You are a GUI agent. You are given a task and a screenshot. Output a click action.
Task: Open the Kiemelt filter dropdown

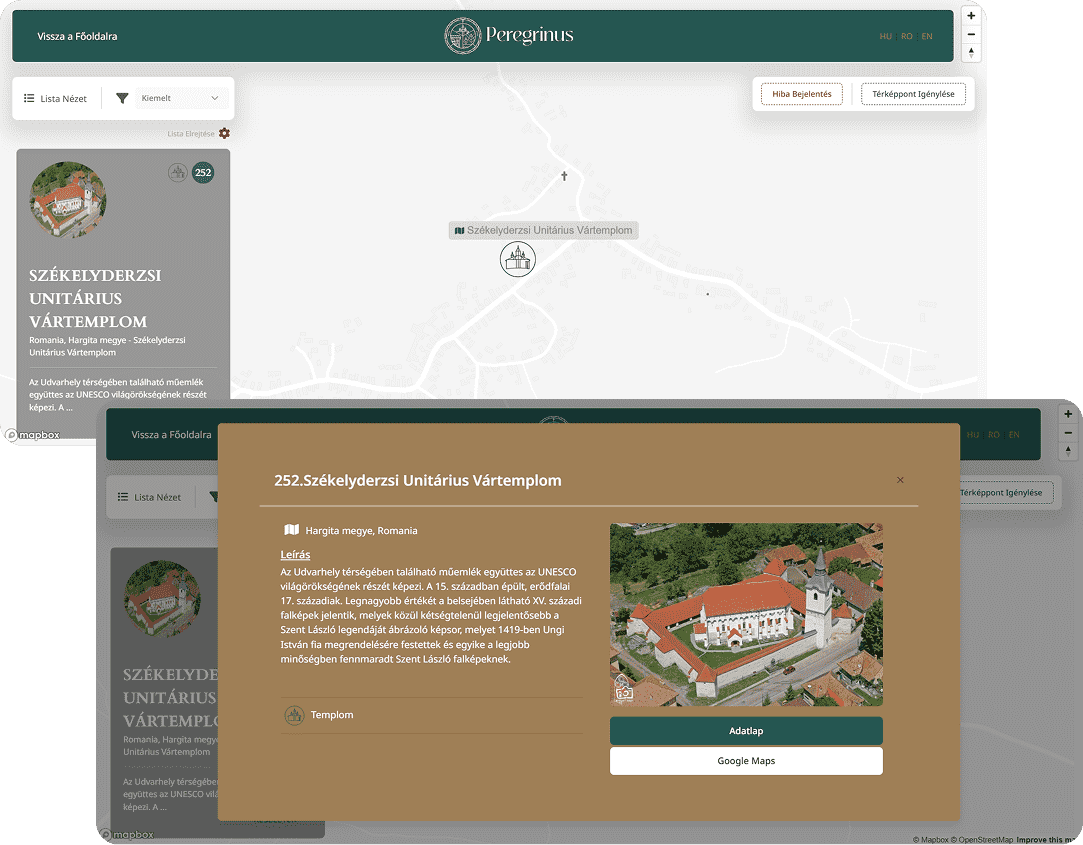pos(180,99)
